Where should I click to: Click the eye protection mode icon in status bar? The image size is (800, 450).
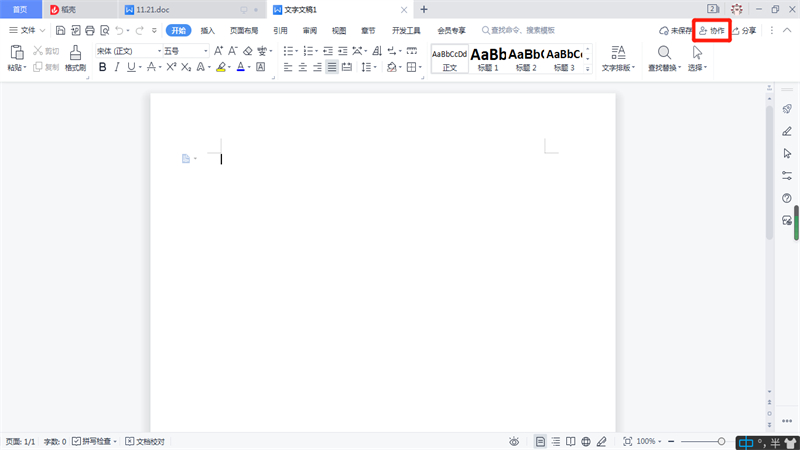tap(514, 441)
